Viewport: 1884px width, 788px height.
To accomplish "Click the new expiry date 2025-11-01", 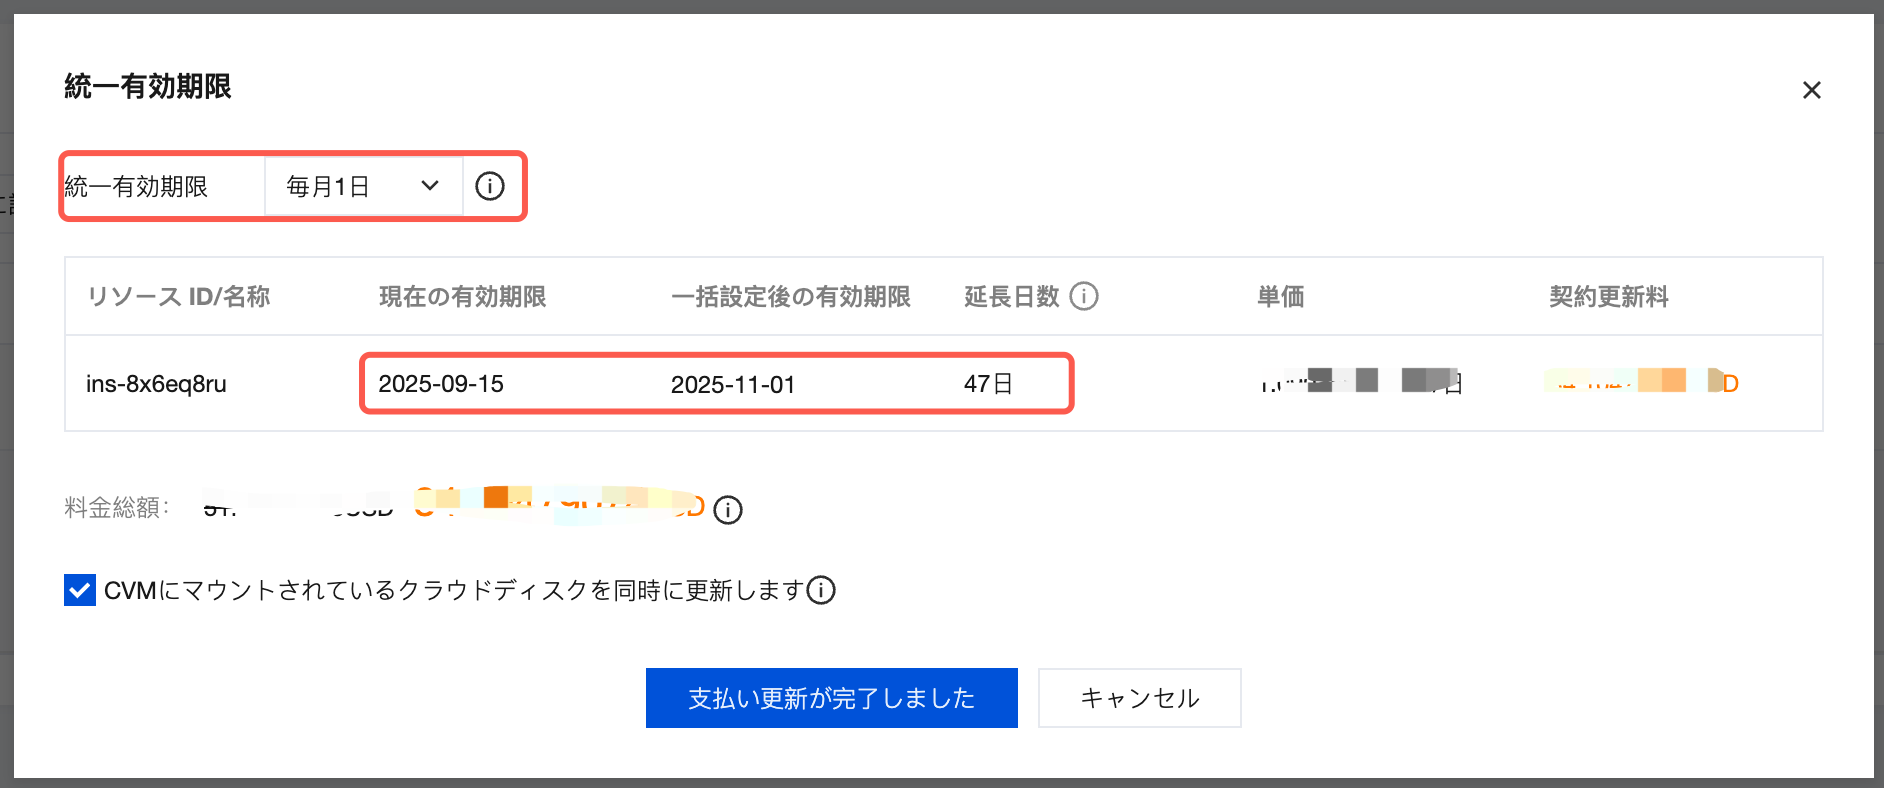I will (x=733, y=384).
